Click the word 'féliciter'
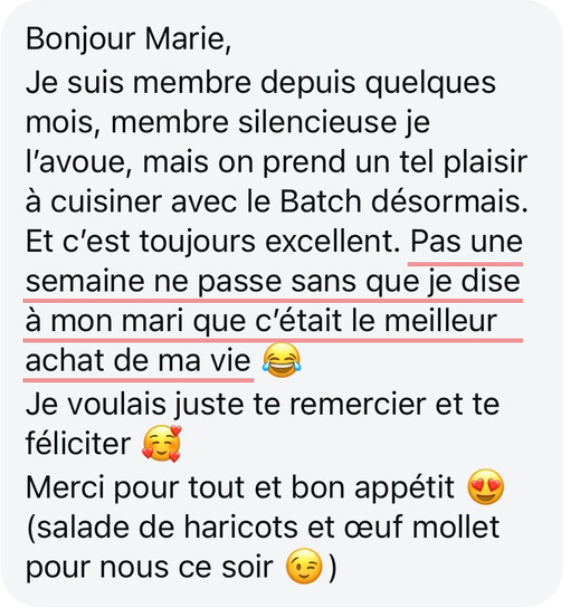568x612 pixels. tap(78, 444)
